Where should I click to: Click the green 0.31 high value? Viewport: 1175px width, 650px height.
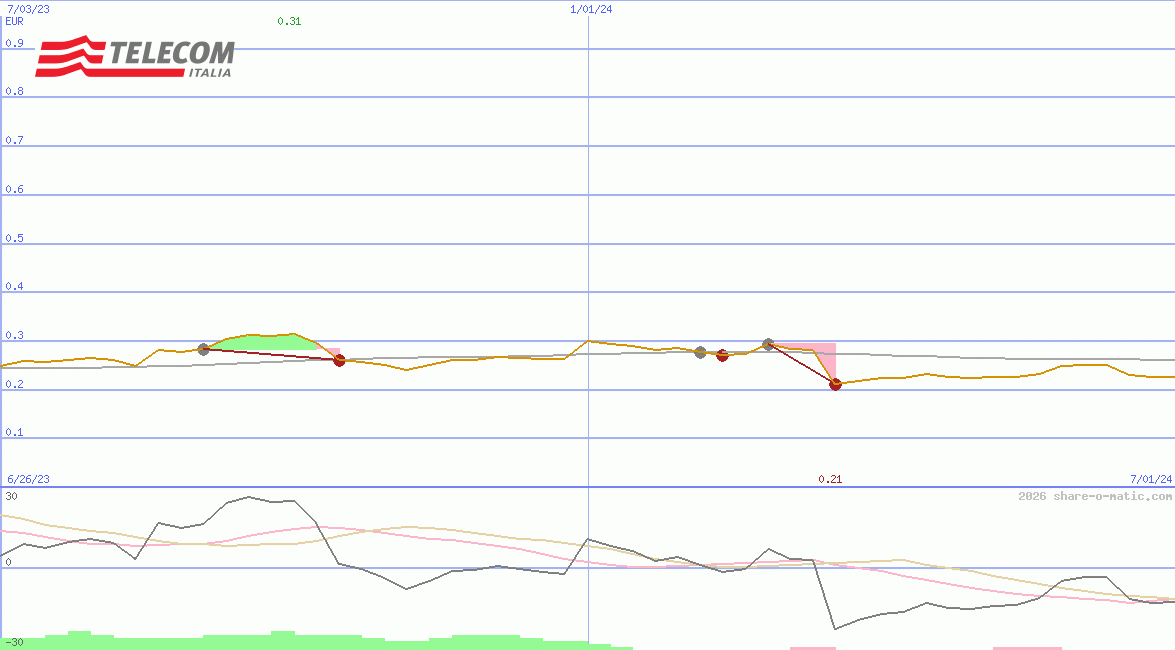click(x=289, y=21)
